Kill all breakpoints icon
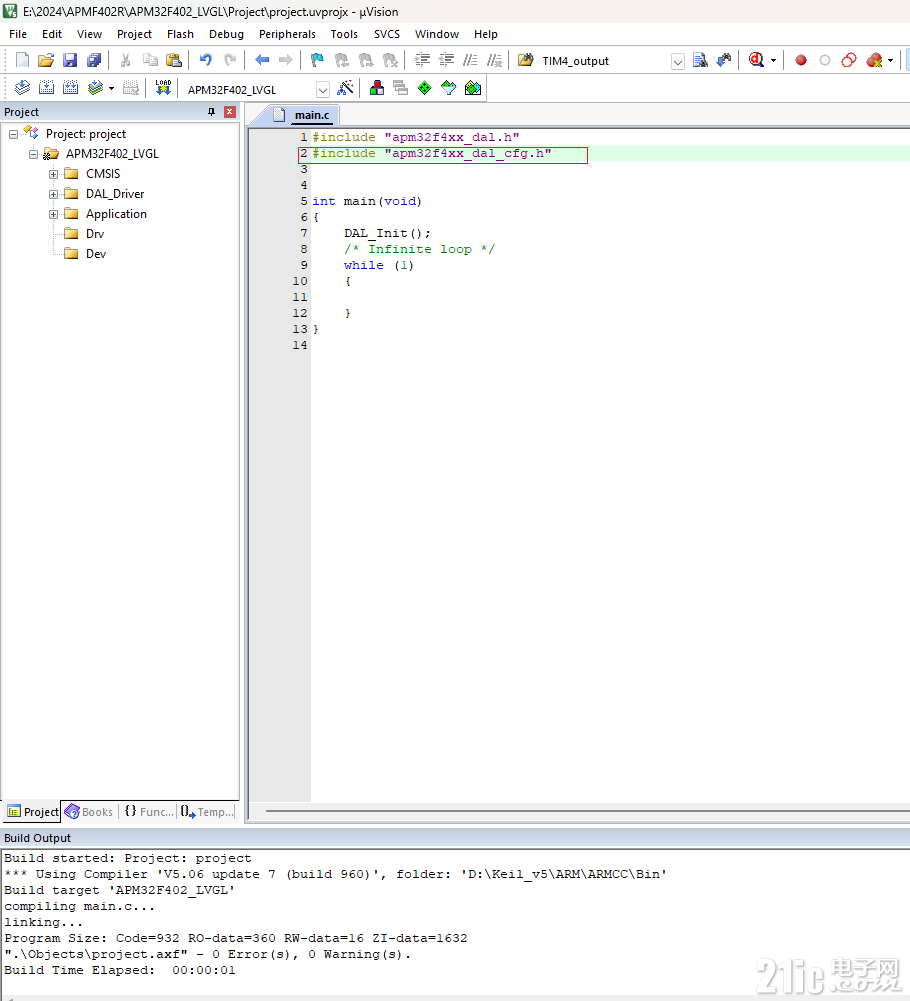Viewport: 910px width, 1001px height. click(874, 60)
